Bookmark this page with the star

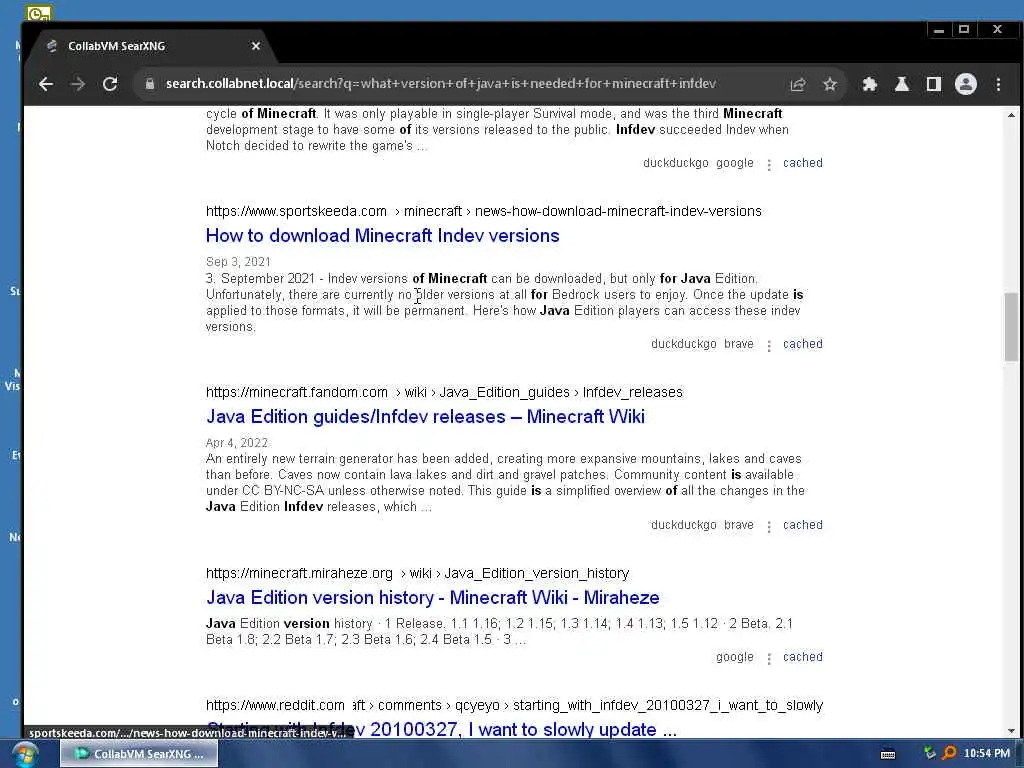[x=829, y=84]
